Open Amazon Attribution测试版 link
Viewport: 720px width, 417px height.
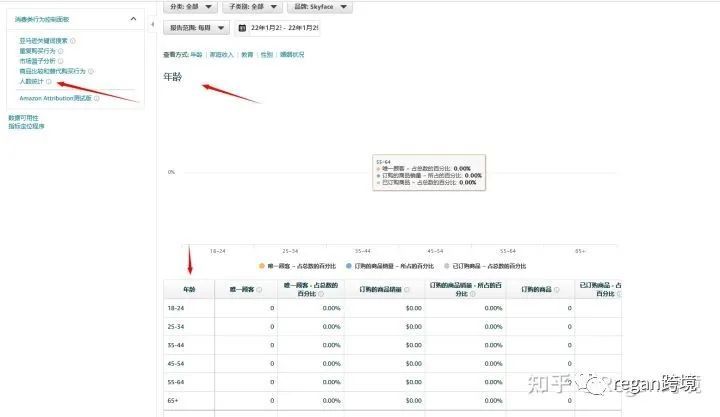(56, 98)
